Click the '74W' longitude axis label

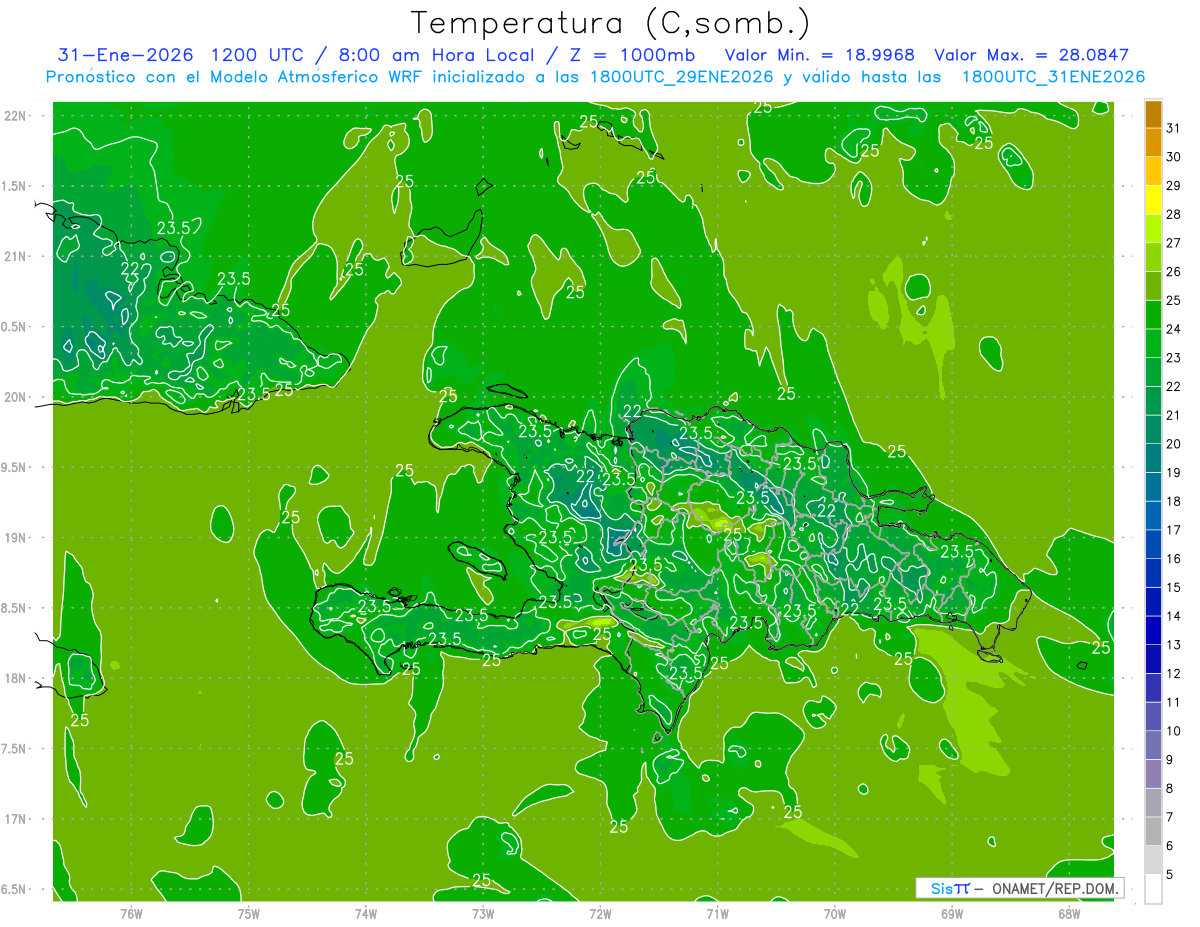click(366, 913)
